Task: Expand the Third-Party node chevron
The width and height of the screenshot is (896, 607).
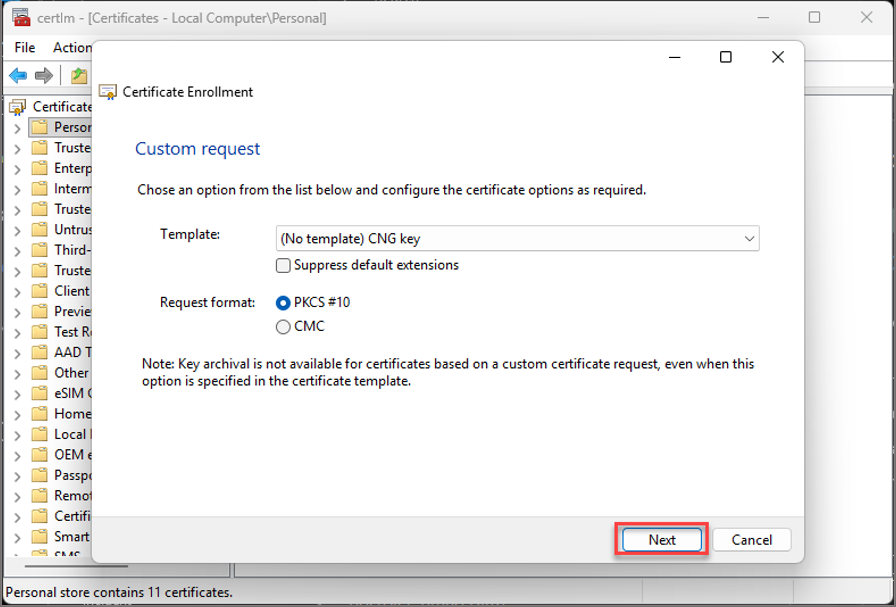Action: coord(17,251)
